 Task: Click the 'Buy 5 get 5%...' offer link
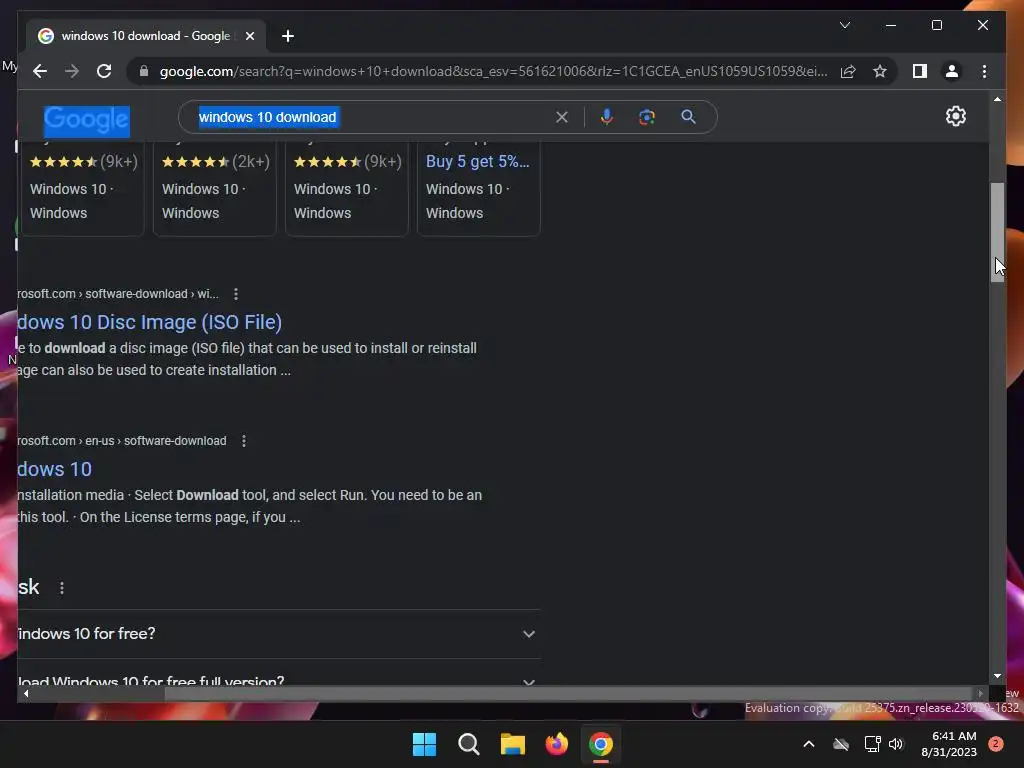477,161
